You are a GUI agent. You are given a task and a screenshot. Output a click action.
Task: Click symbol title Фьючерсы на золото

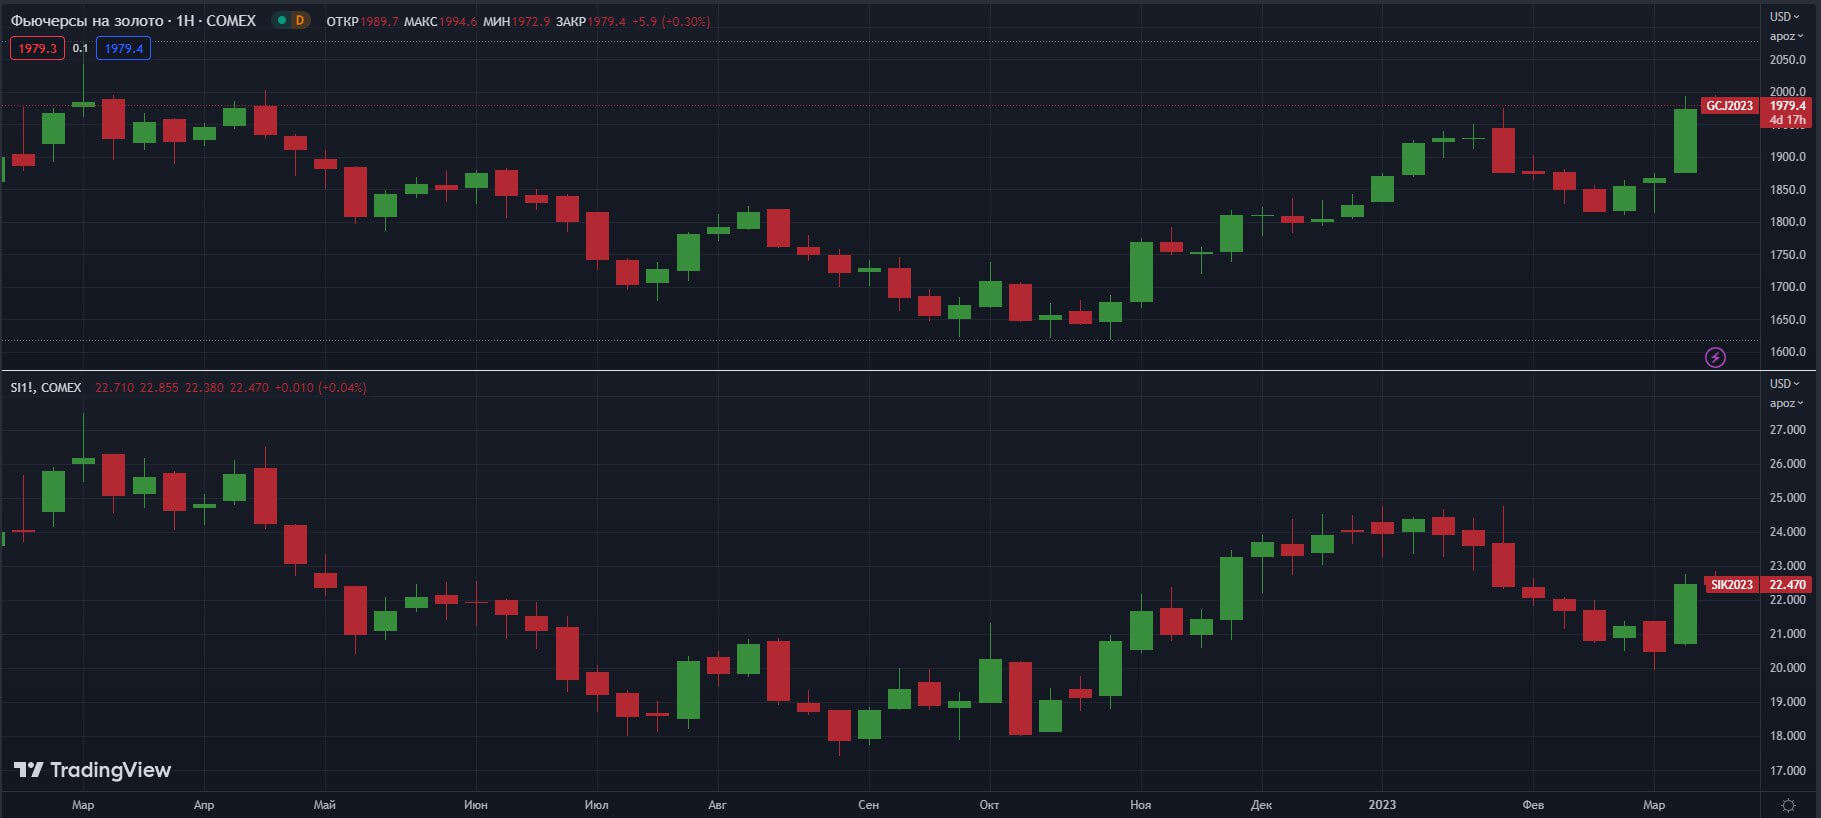click(x=87, y=20)
